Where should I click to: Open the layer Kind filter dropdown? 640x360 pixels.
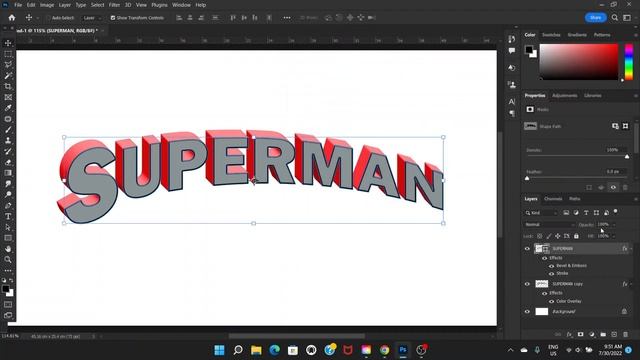click(x=541, y=213)
